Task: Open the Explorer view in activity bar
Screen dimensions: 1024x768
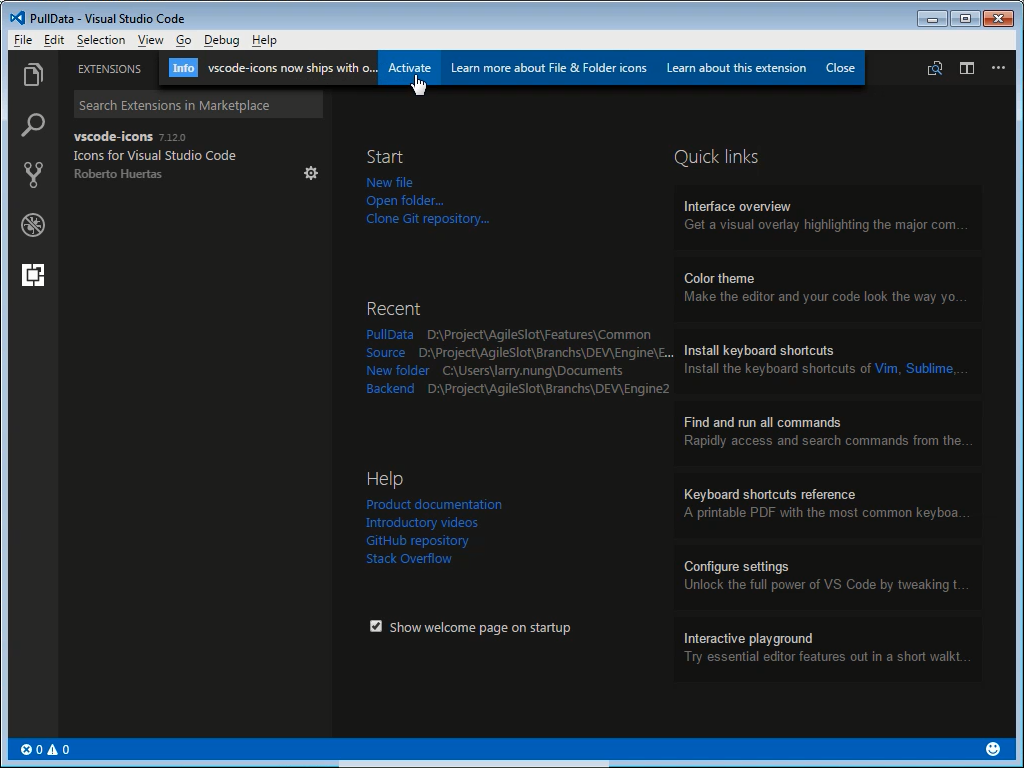Action: point(33,74)
